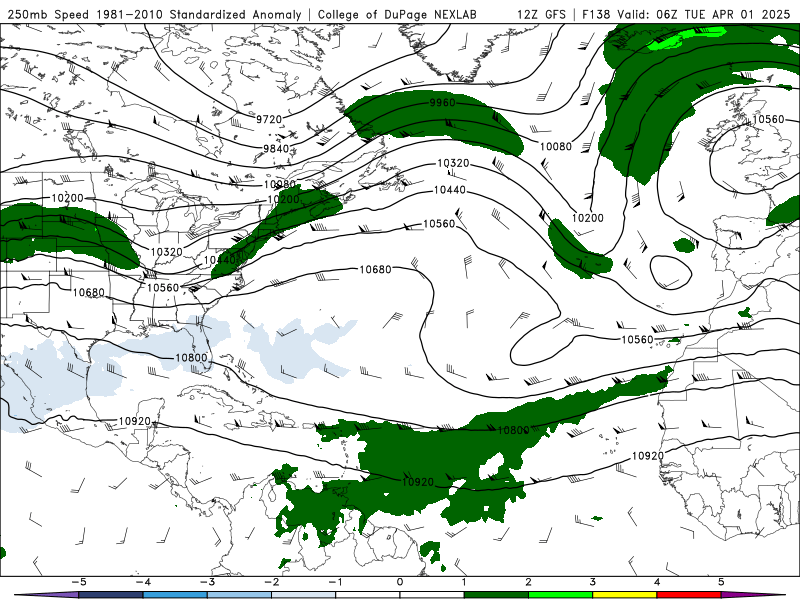Viewport: 800px width, 600px height.
Task: Click the "10920" contour label over Yucatan
Action: click(x=135, y=421)
